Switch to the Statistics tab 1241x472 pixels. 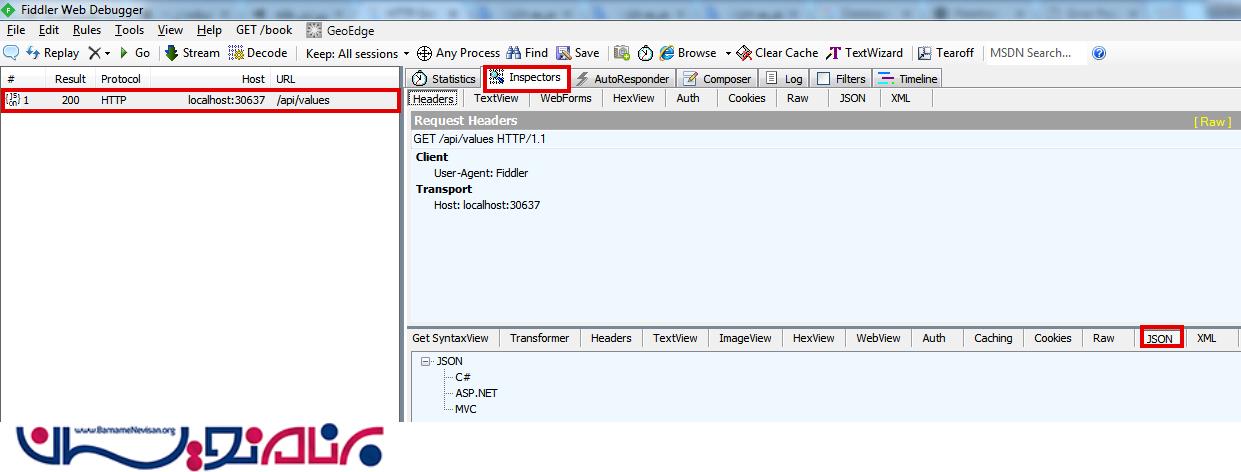[x=444, y=79]
